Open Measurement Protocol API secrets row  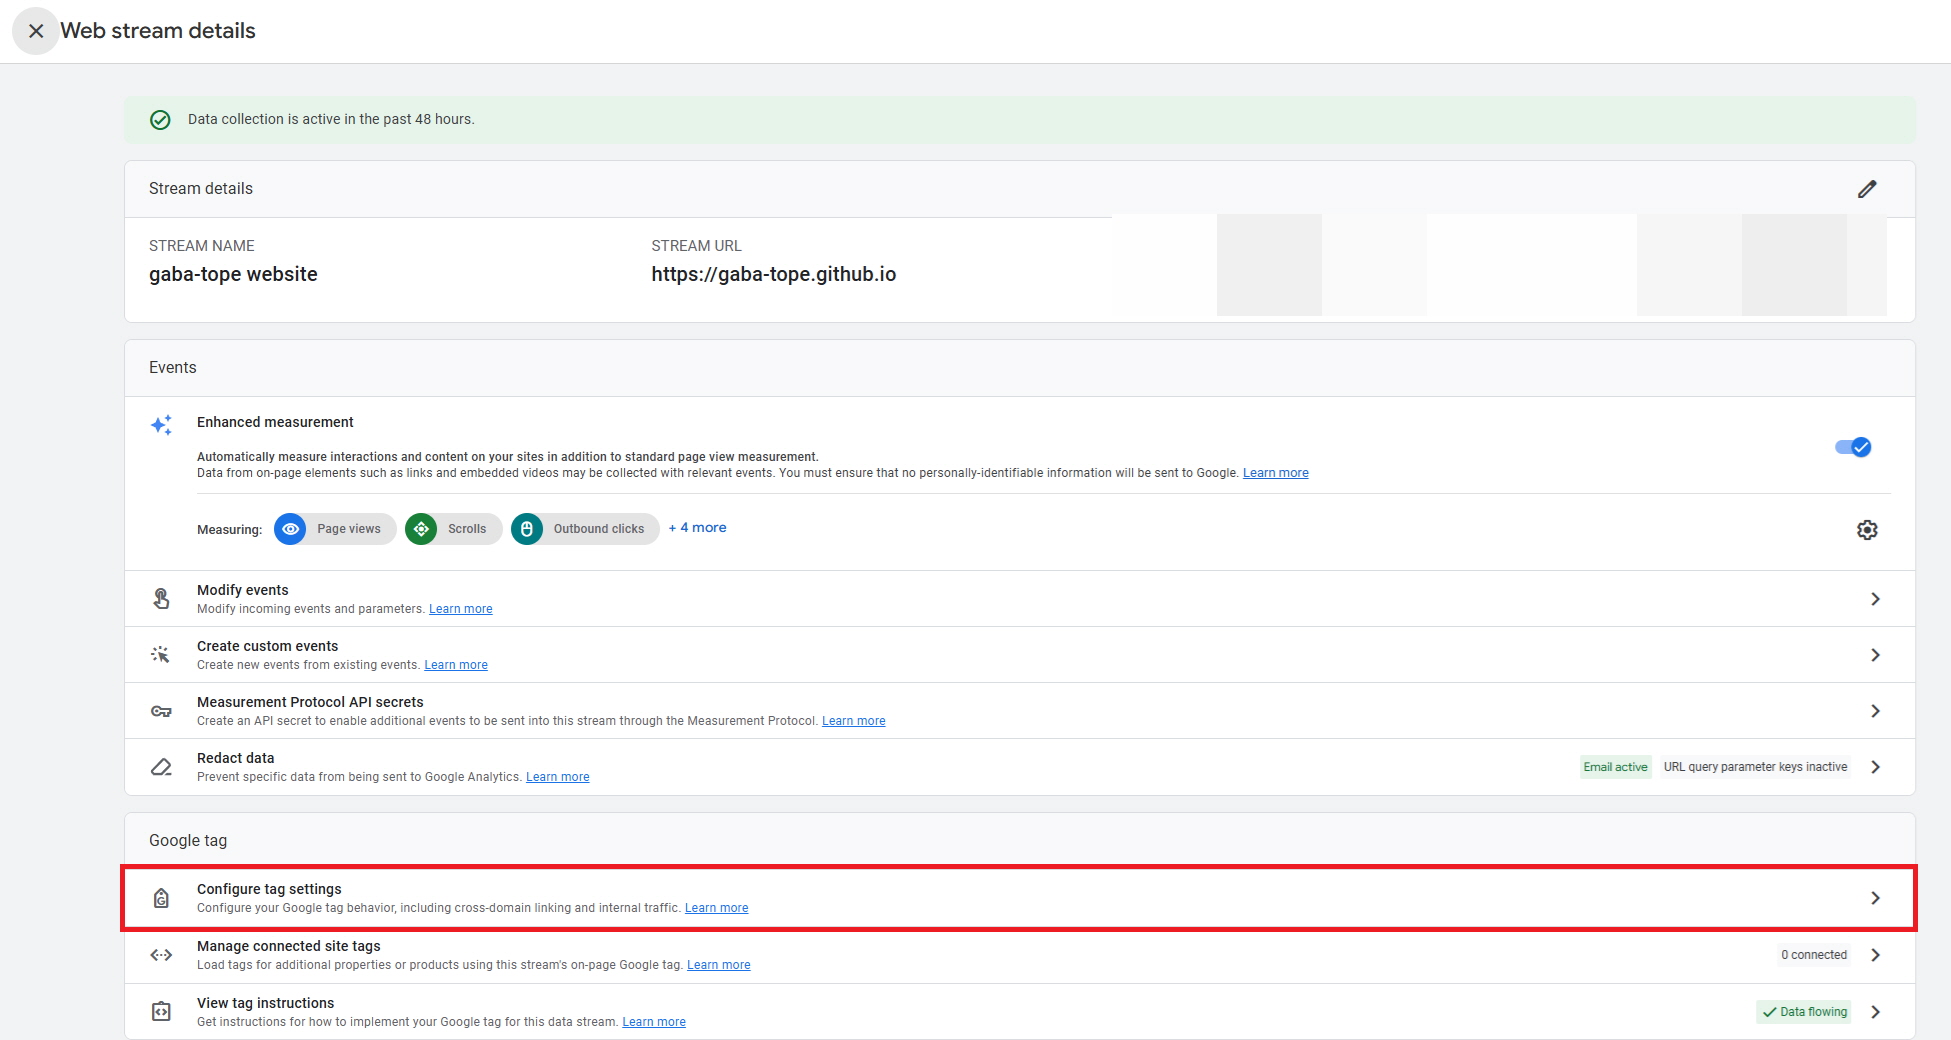1020,711
